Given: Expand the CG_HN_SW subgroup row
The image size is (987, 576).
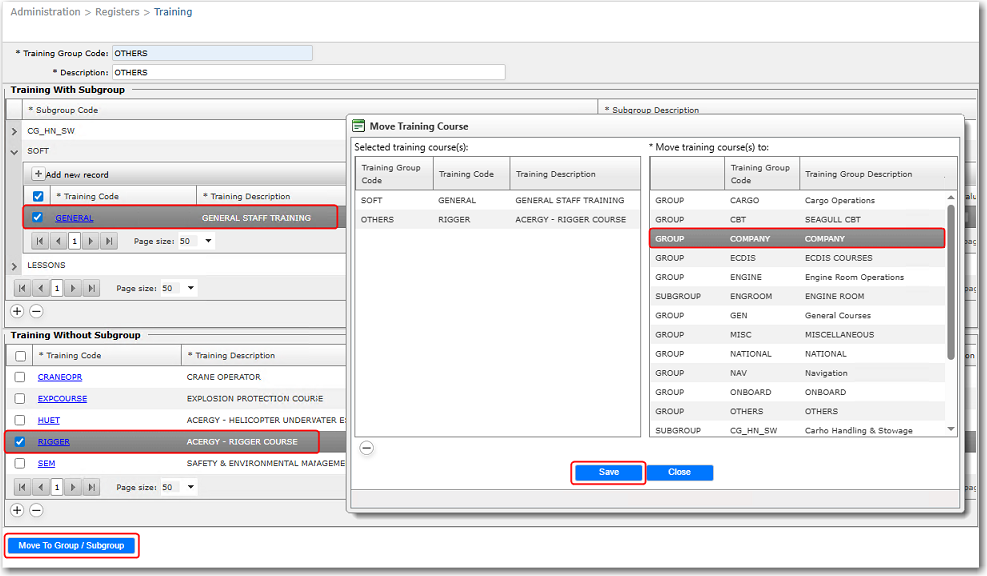Looking at the screenshot, I should (14, 131).
